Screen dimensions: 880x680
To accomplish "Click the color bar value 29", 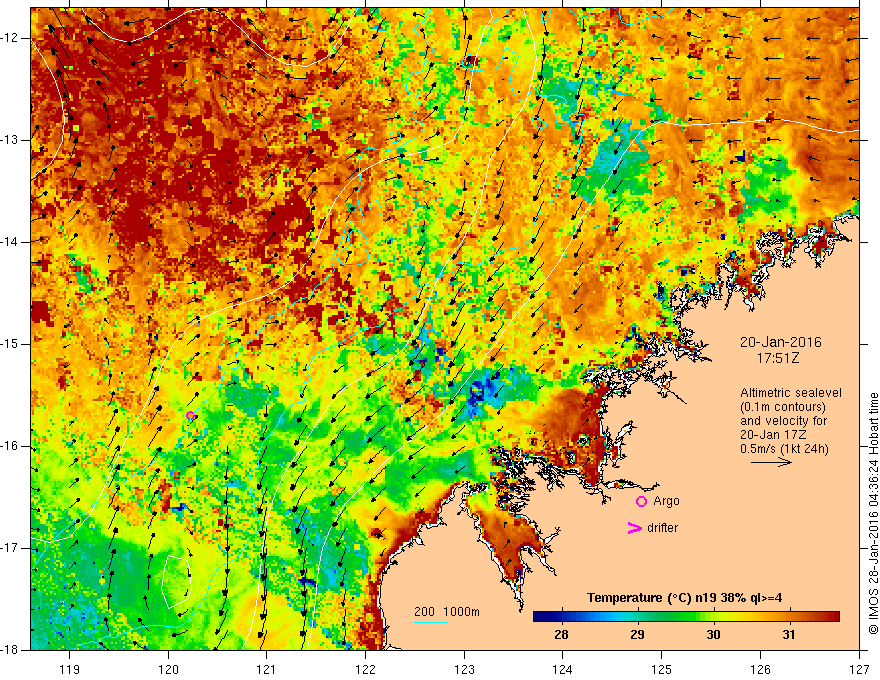I will 637,635.
